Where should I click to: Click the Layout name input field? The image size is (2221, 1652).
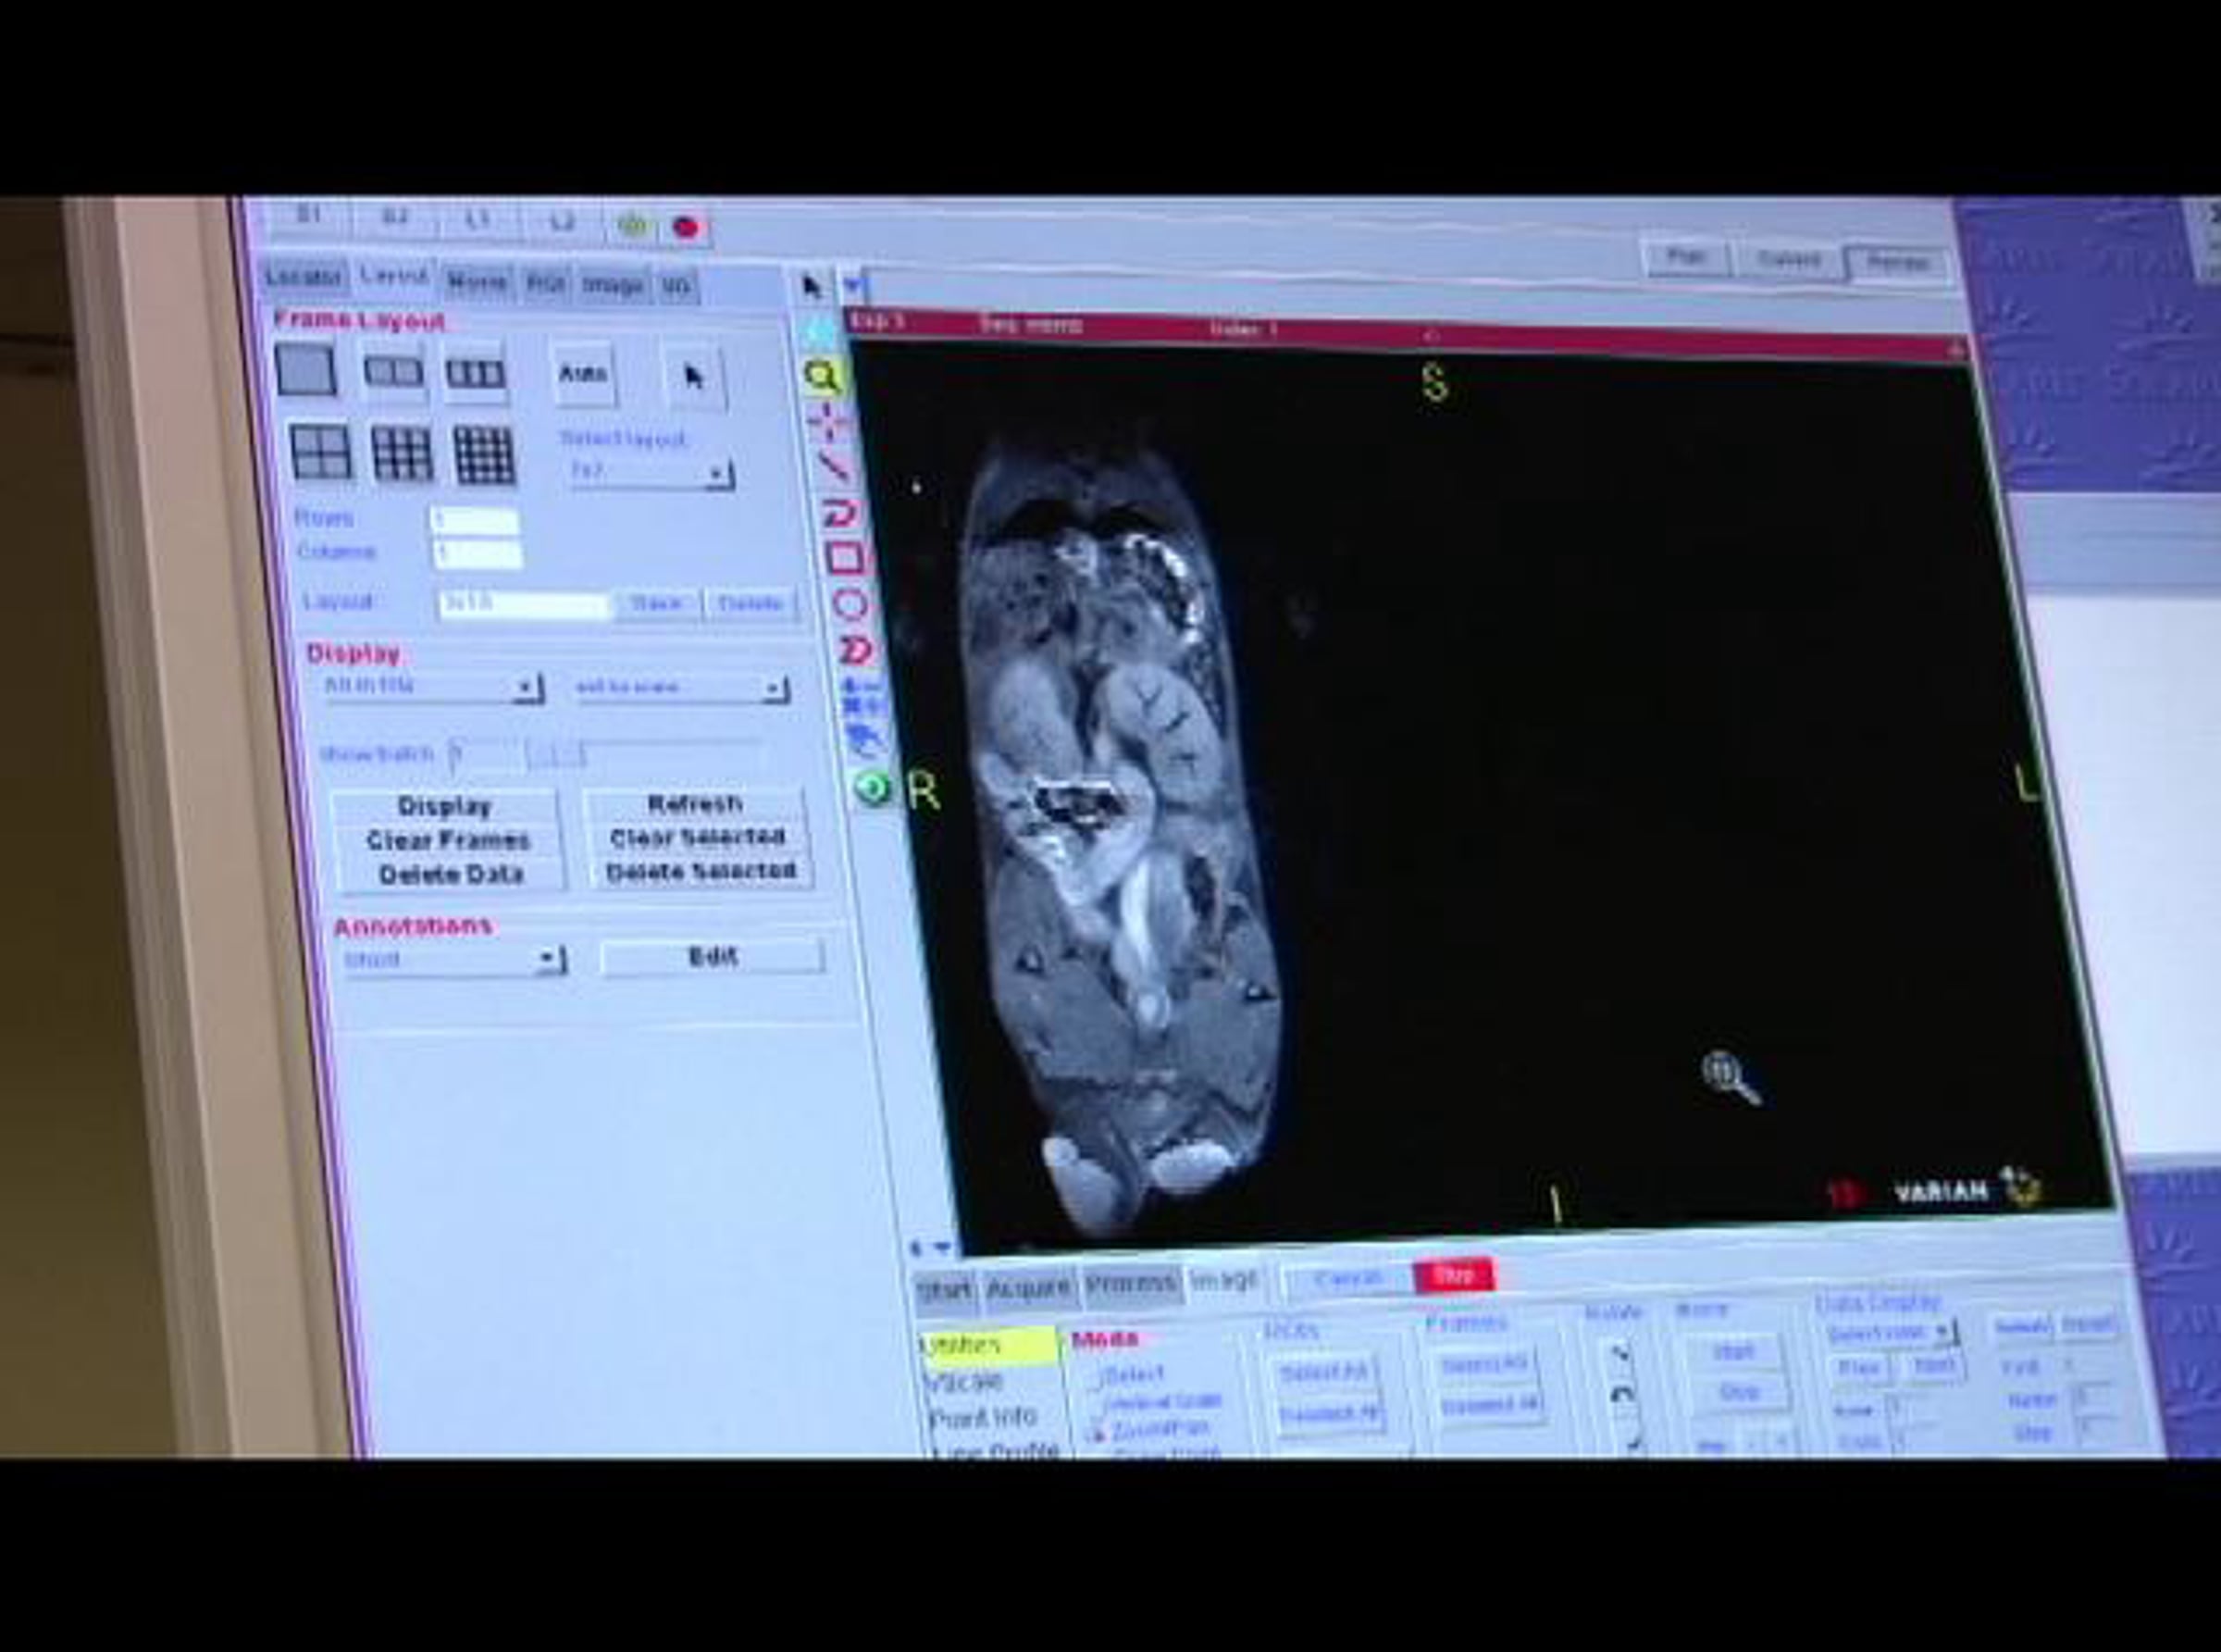524,604
